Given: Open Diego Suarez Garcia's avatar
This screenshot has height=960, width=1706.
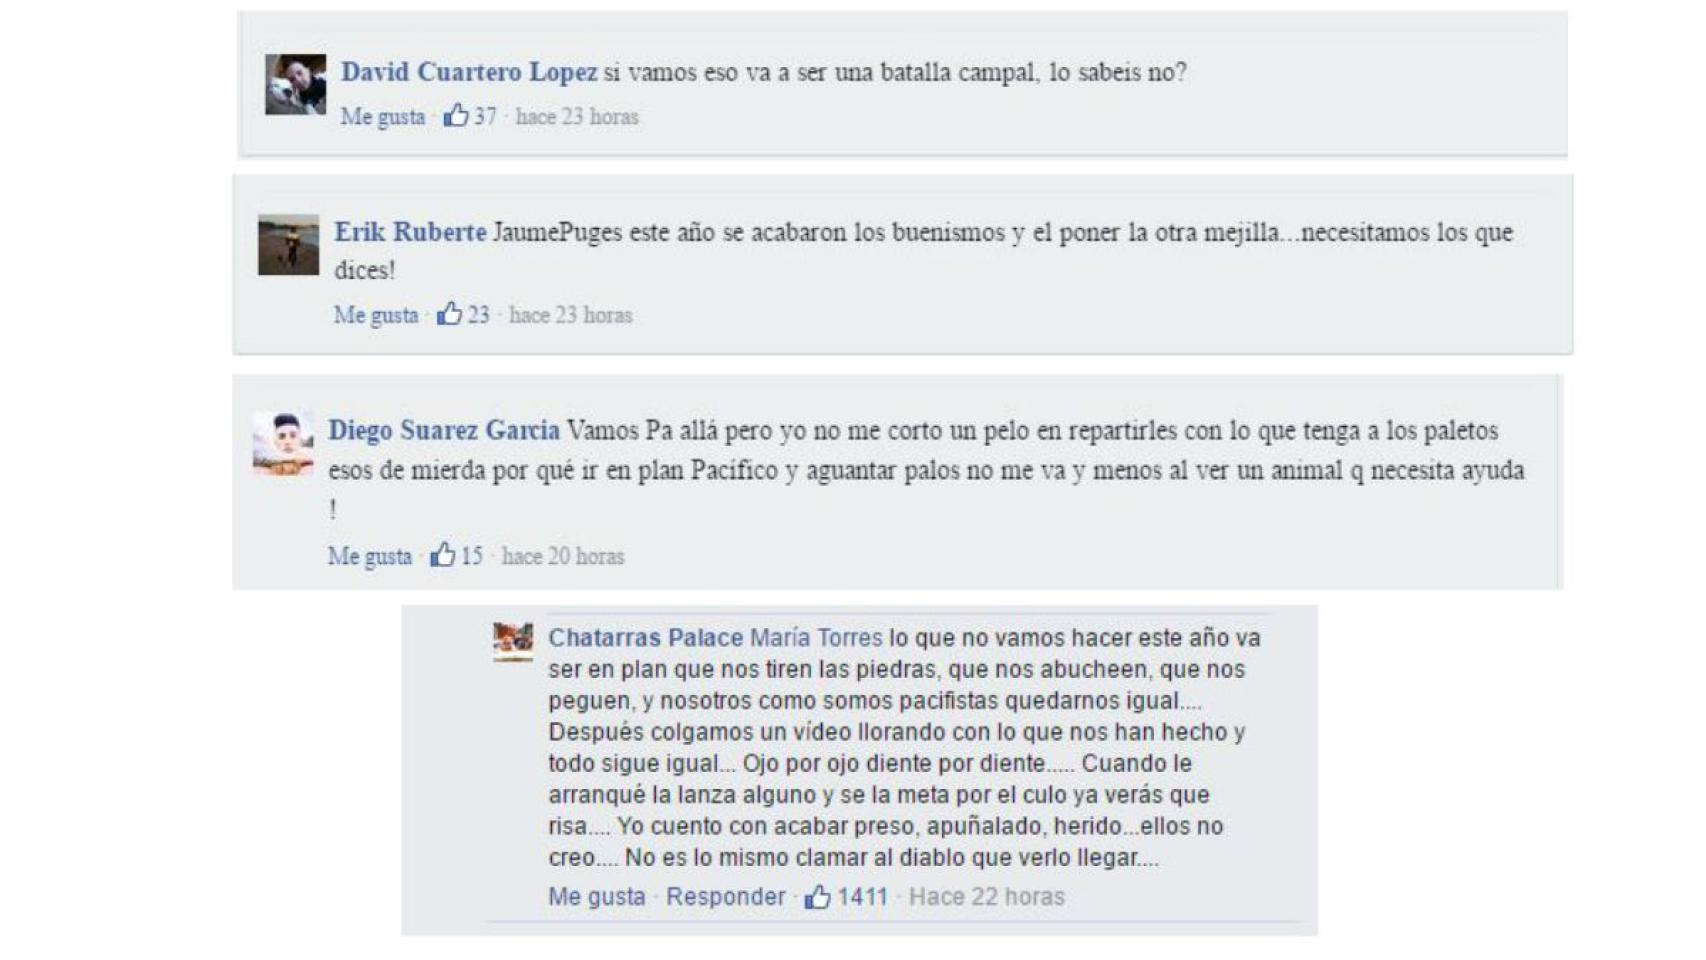Looking at the screenshot, I should [x=282, y=443].
